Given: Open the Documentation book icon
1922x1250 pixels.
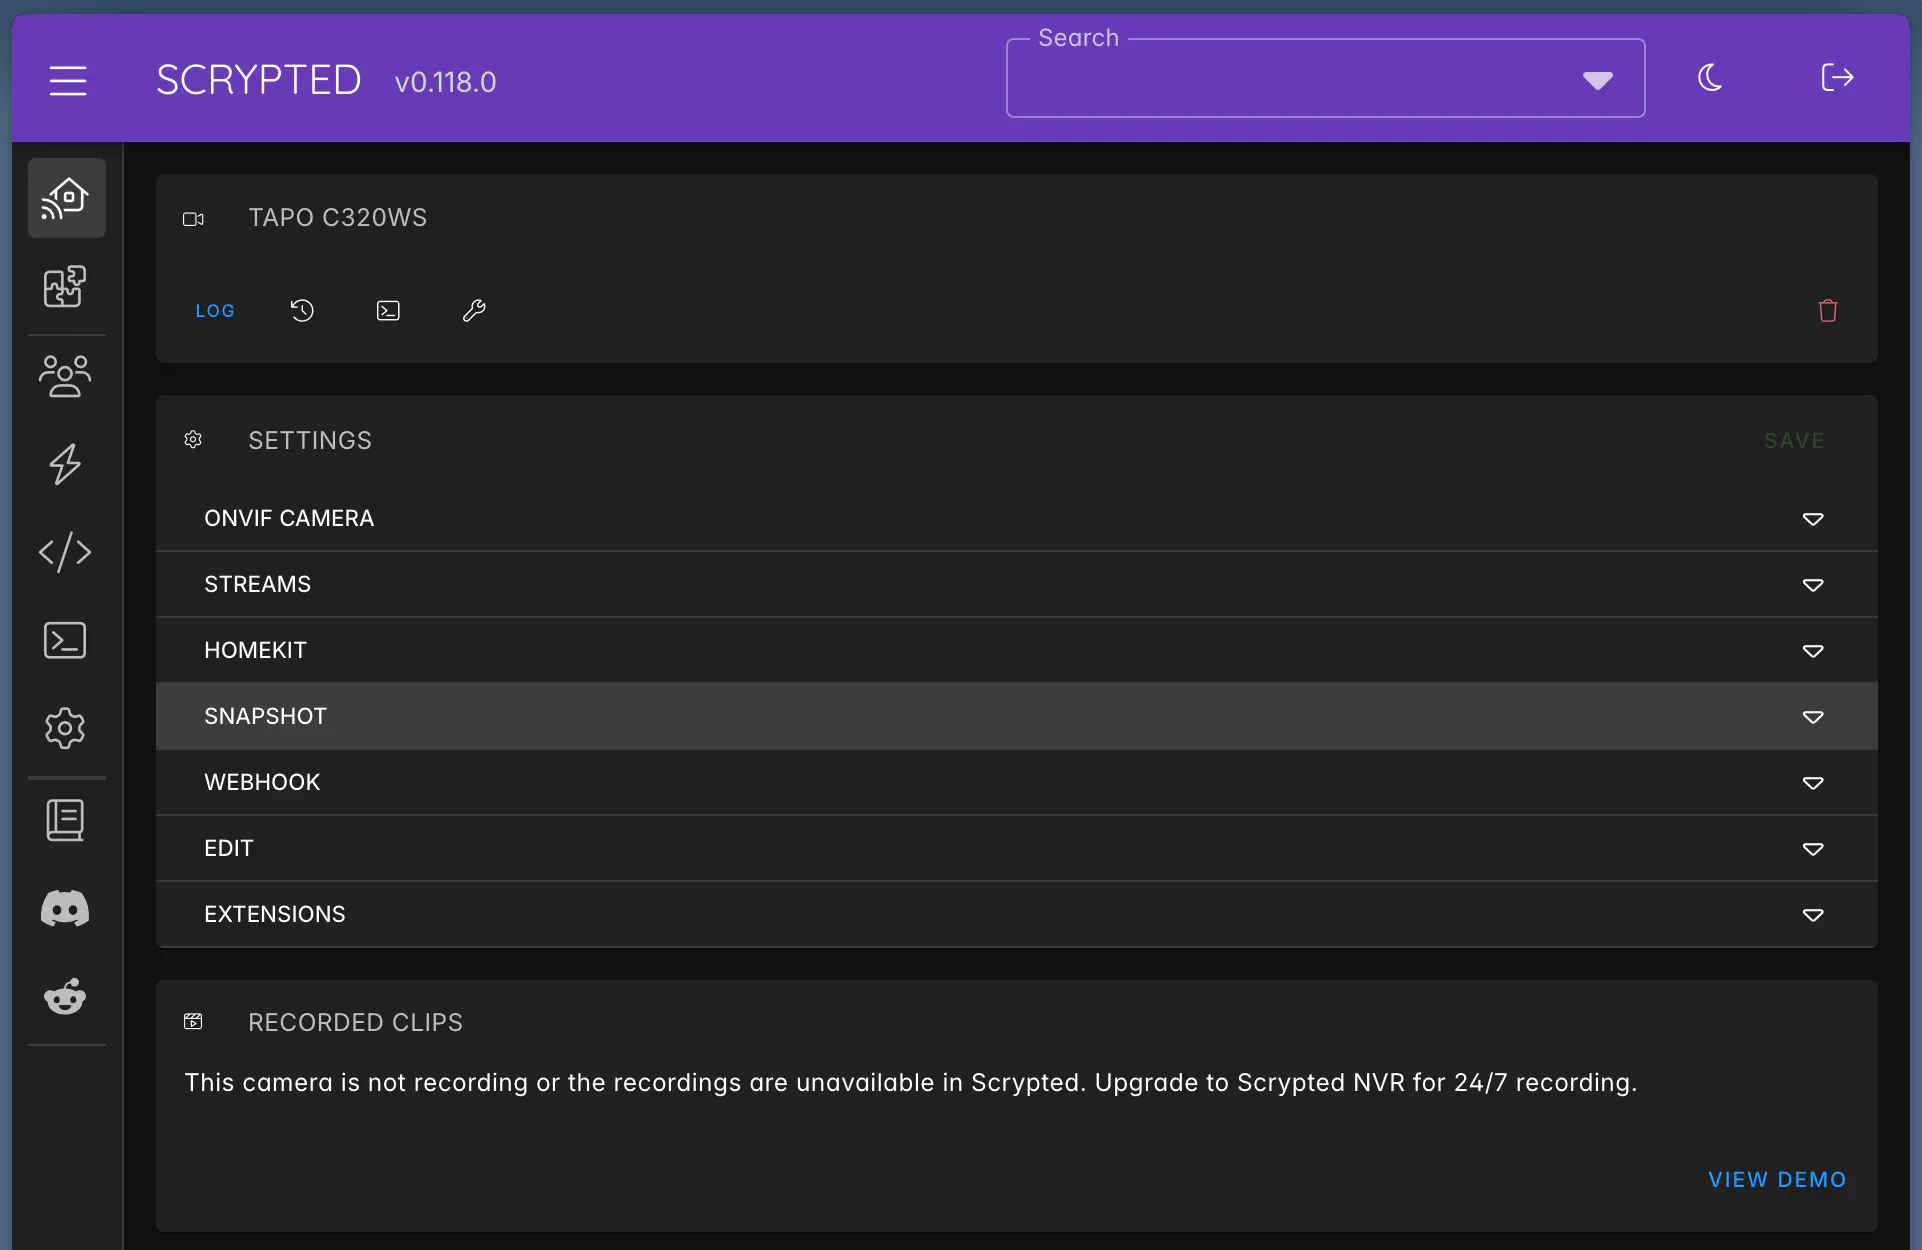Looking at the screenshot, I should coord(66,820).
